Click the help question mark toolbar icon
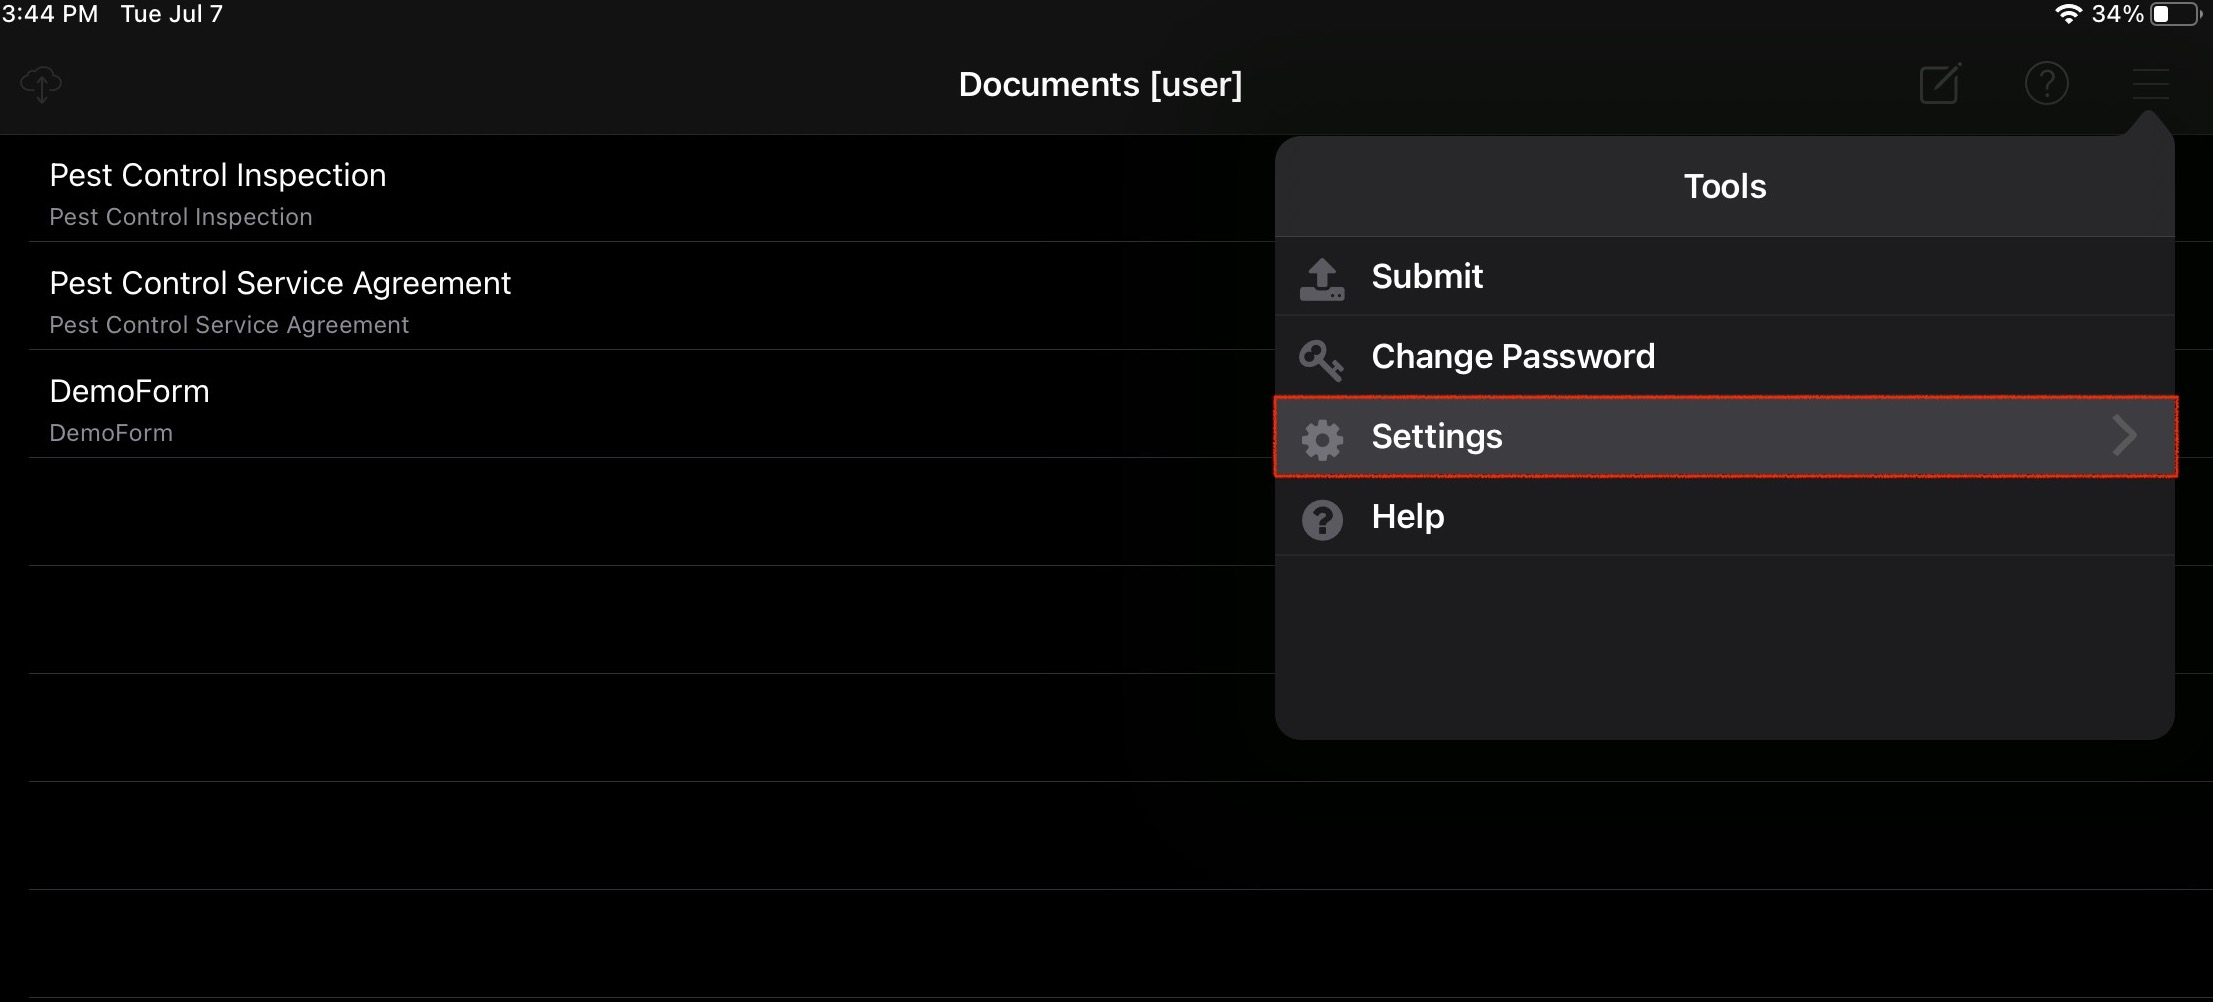 (x=2046, y=83)
